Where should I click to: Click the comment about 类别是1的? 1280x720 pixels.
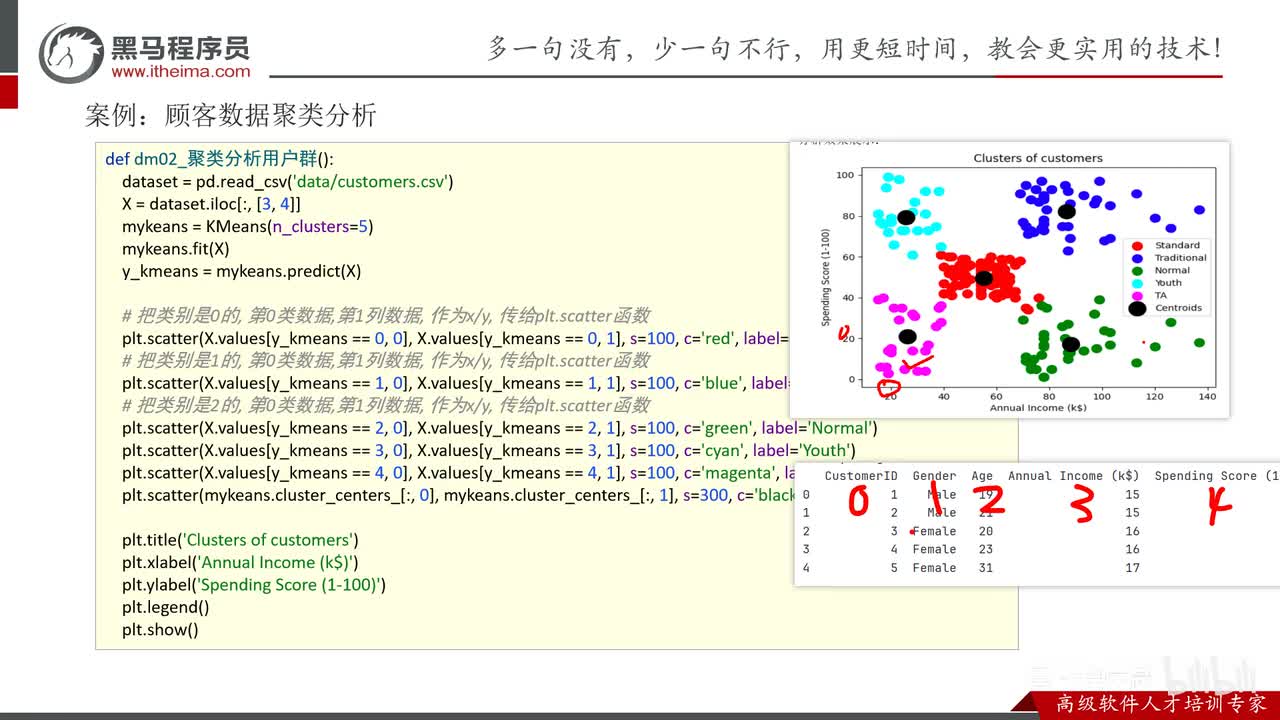tap(386, 360)
